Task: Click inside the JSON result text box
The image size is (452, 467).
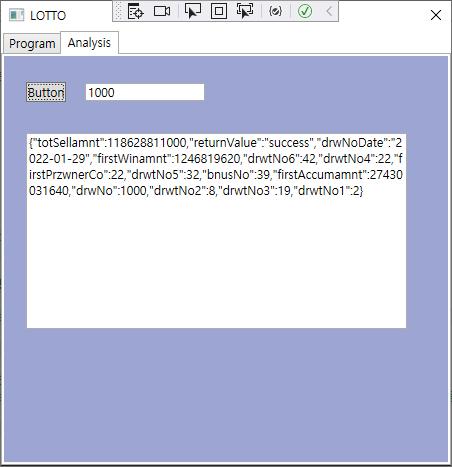Action: (216, 231)
